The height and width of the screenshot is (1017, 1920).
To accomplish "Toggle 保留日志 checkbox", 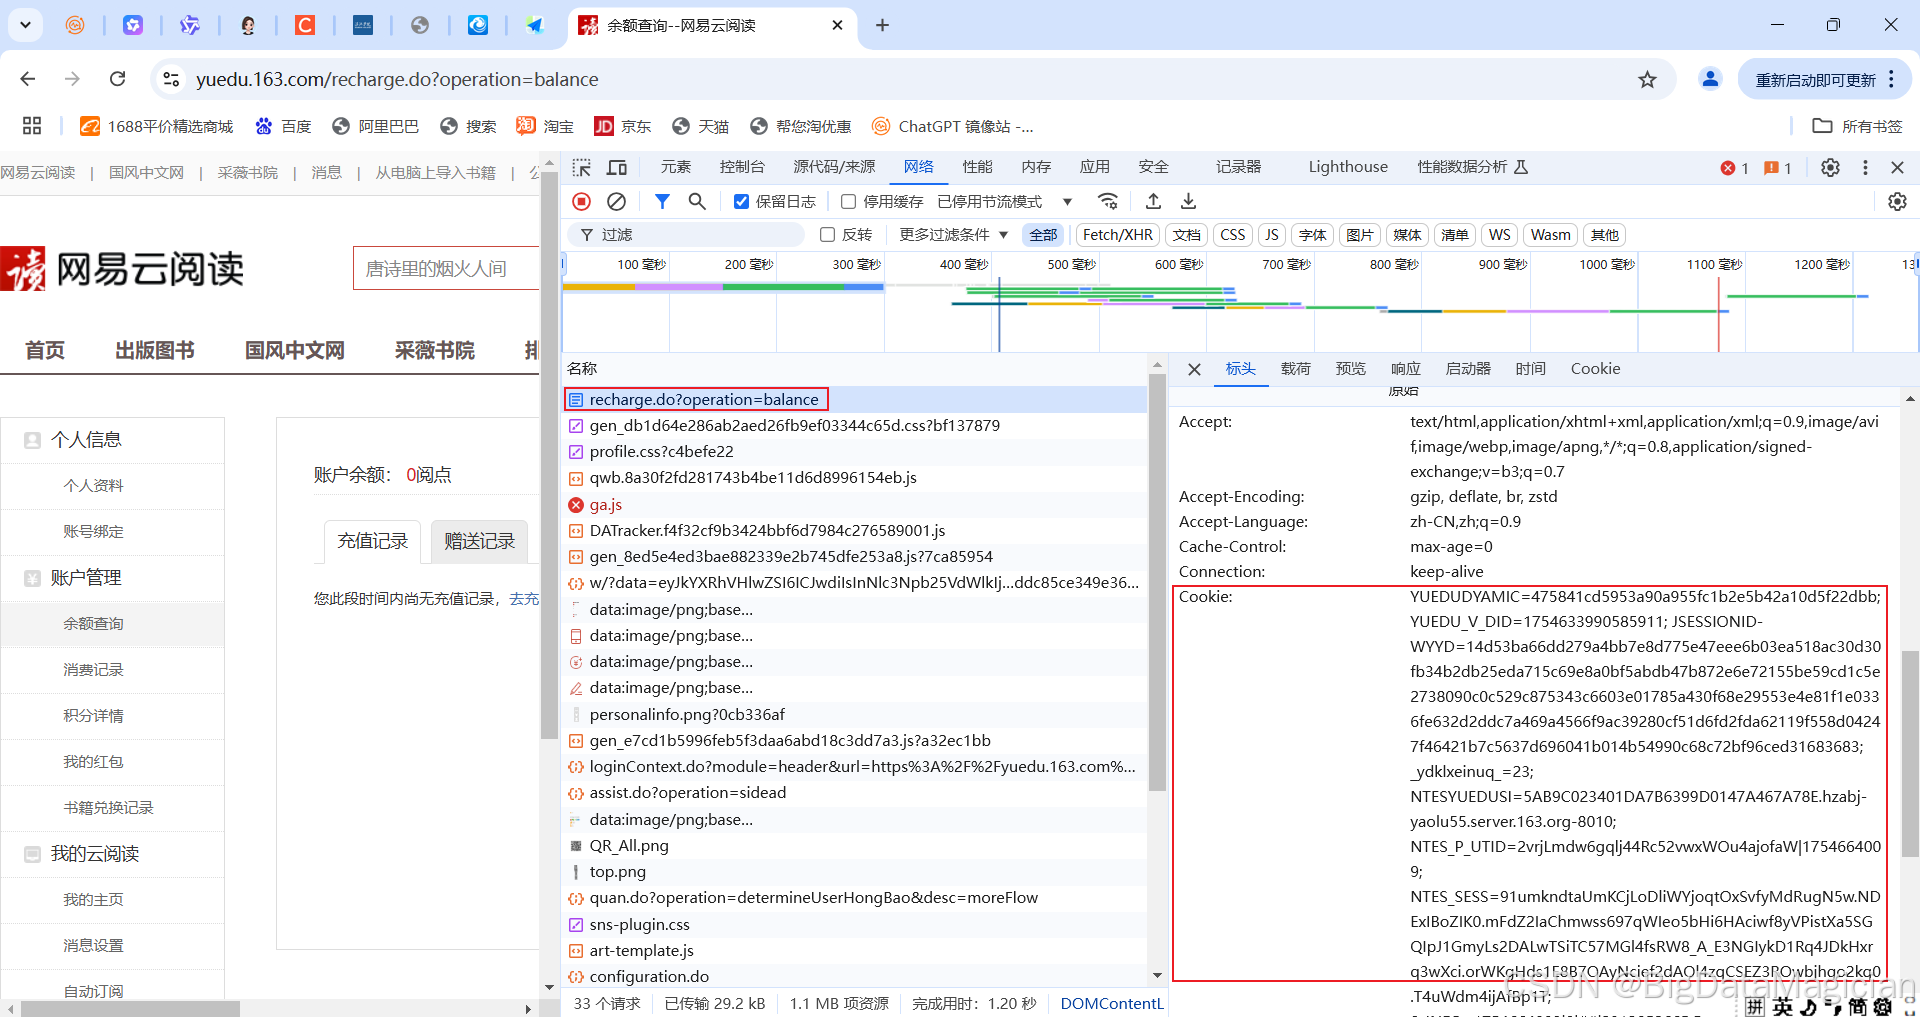I will coord(741,202).
